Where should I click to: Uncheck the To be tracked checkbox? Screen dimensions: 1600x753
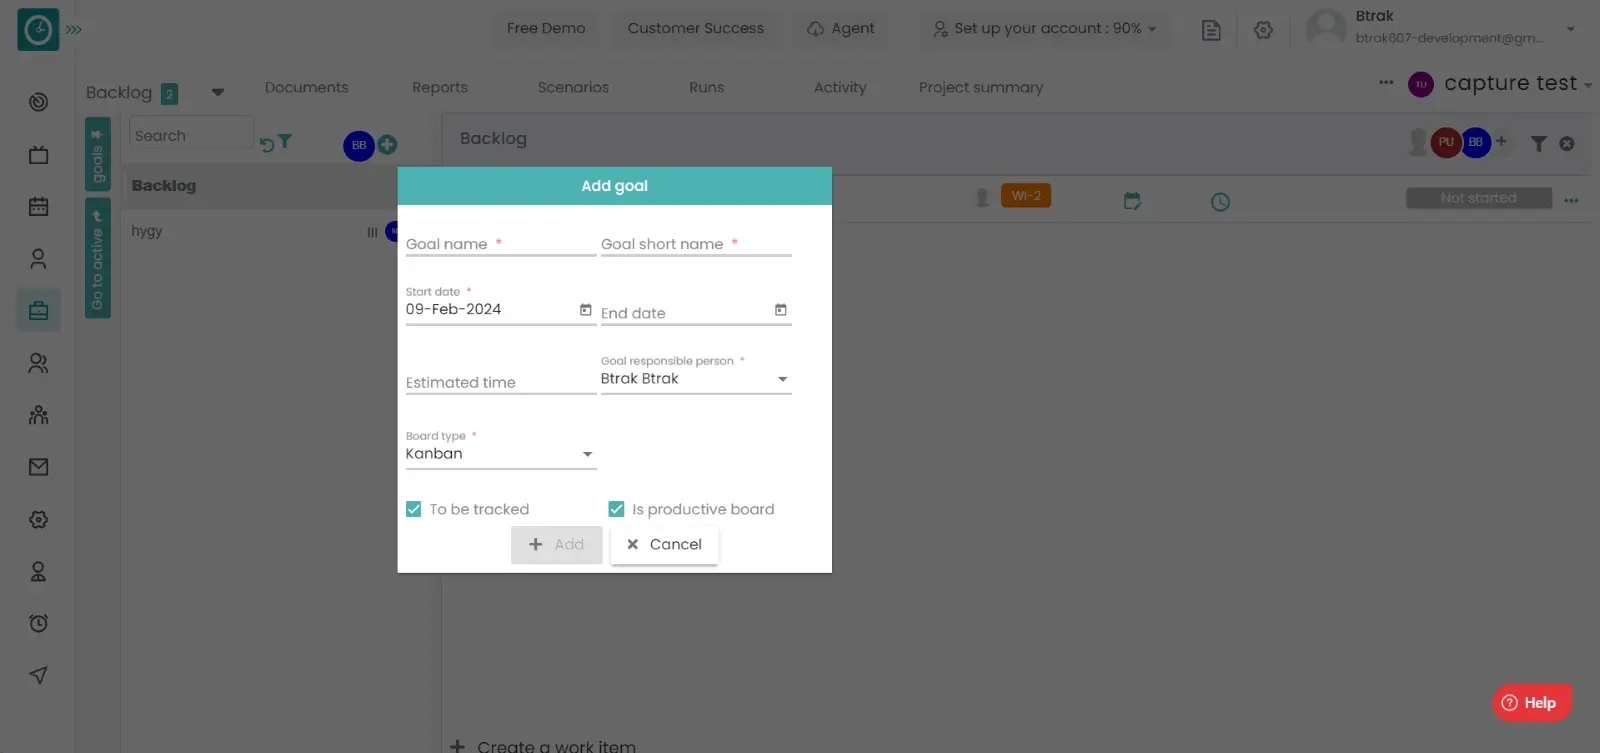414,509
